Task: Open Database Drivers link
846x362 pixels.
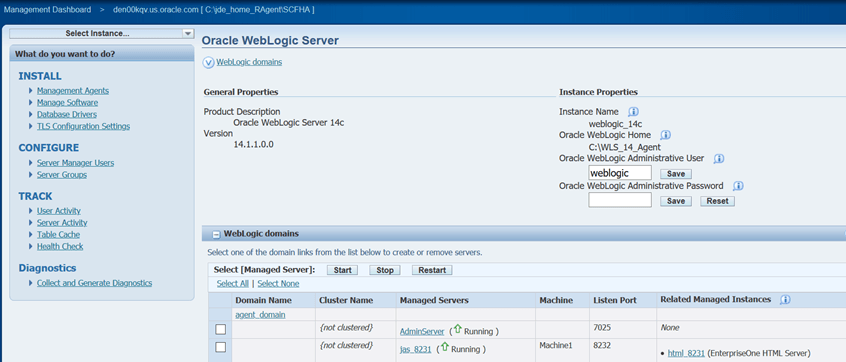Action: 67,114
